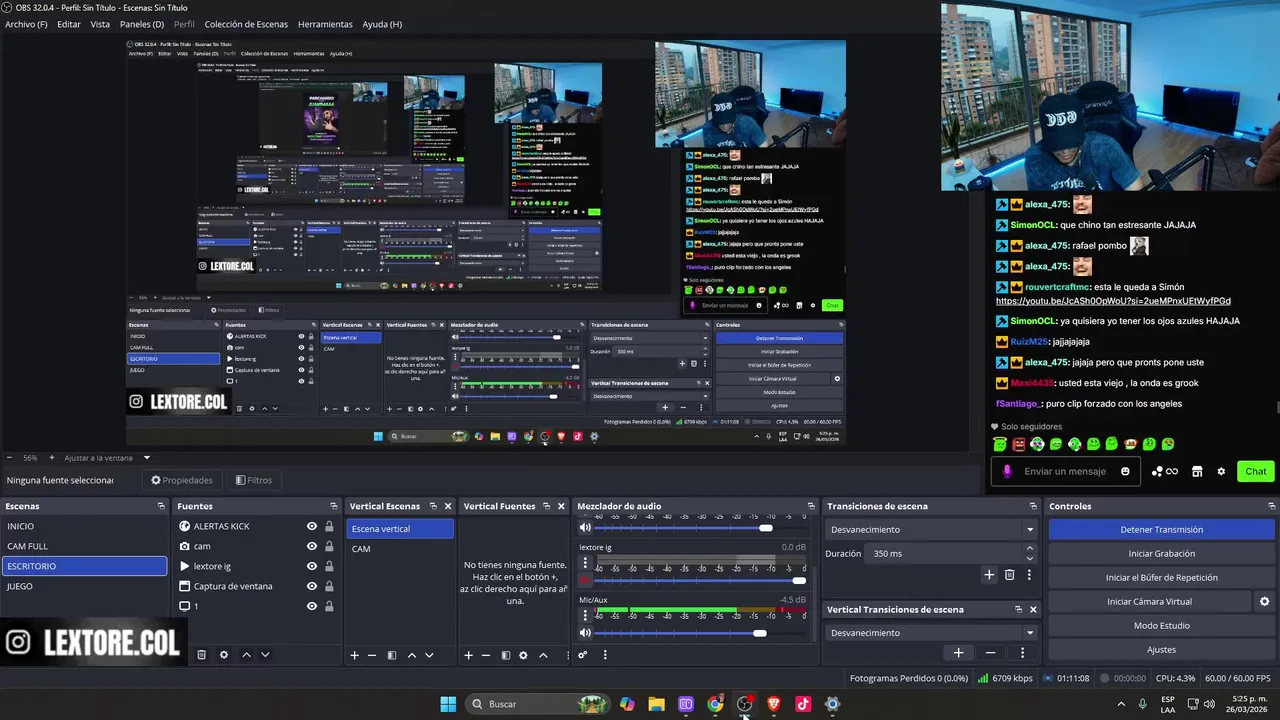The height and width of the screenshot is (720, 1280).
Task: Open transition properties three-dot menu
Action: coord(1029,575)
